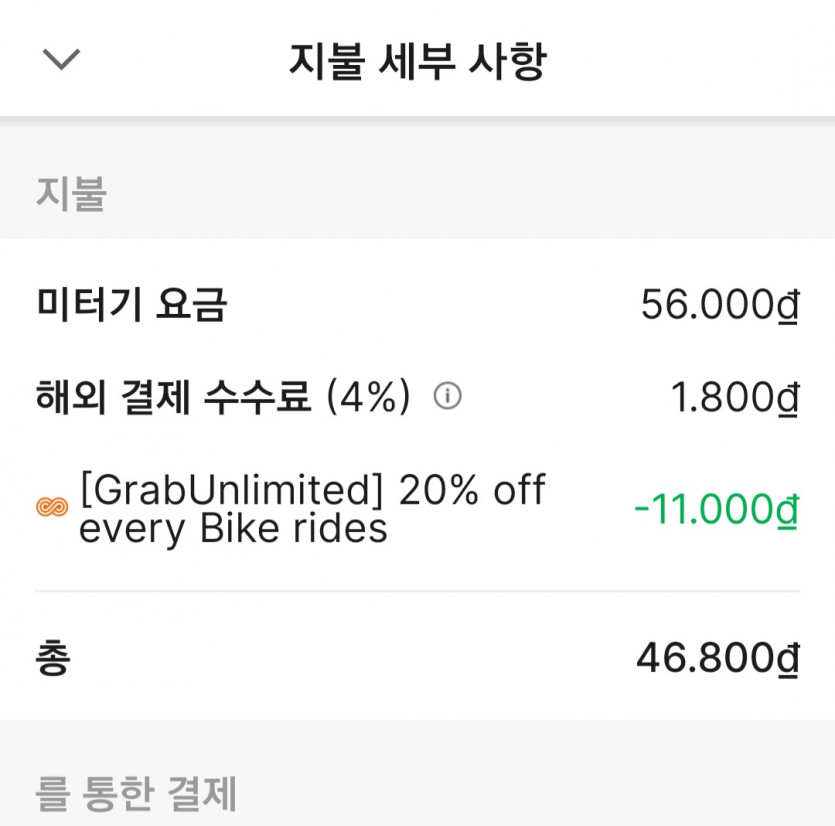This screenshot has width=835, height=826.
Task: Click the (4%) fee percentage text
Action: (369, 397)
